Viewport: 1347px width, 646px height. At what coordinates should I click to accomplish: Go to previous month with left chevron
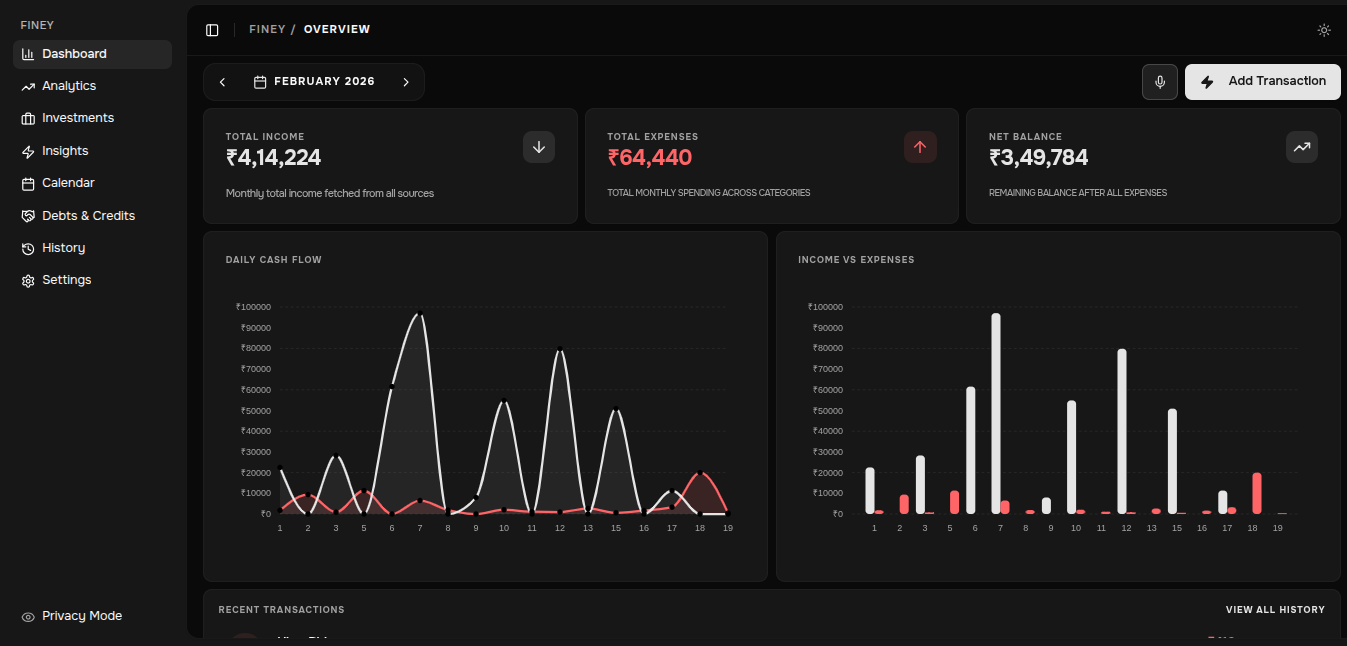point(222,82)
